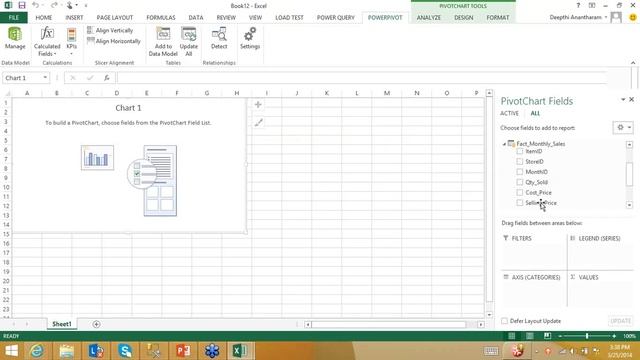Open the Chart Styles brush button

coord(258,122)
